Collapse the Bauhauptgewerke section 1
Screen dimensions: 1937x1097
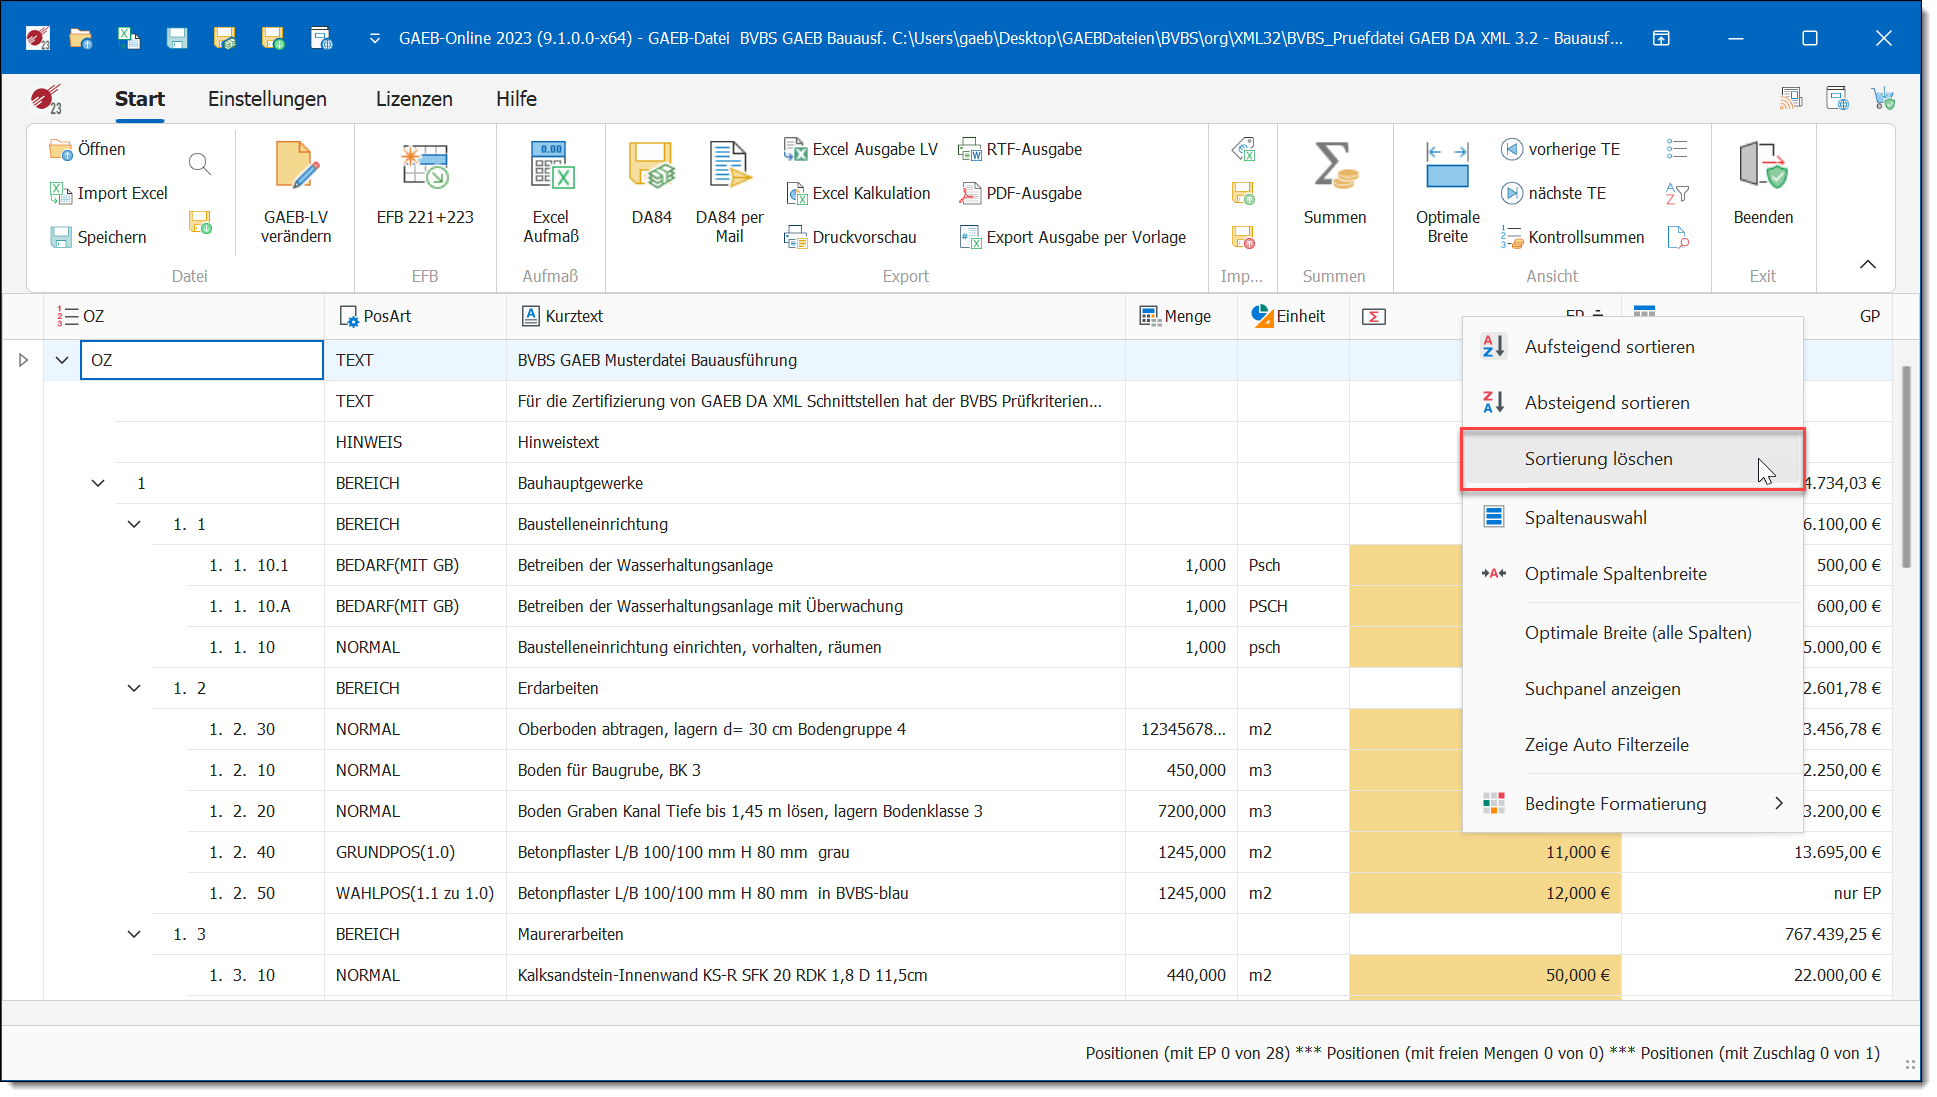pos(98,483)
